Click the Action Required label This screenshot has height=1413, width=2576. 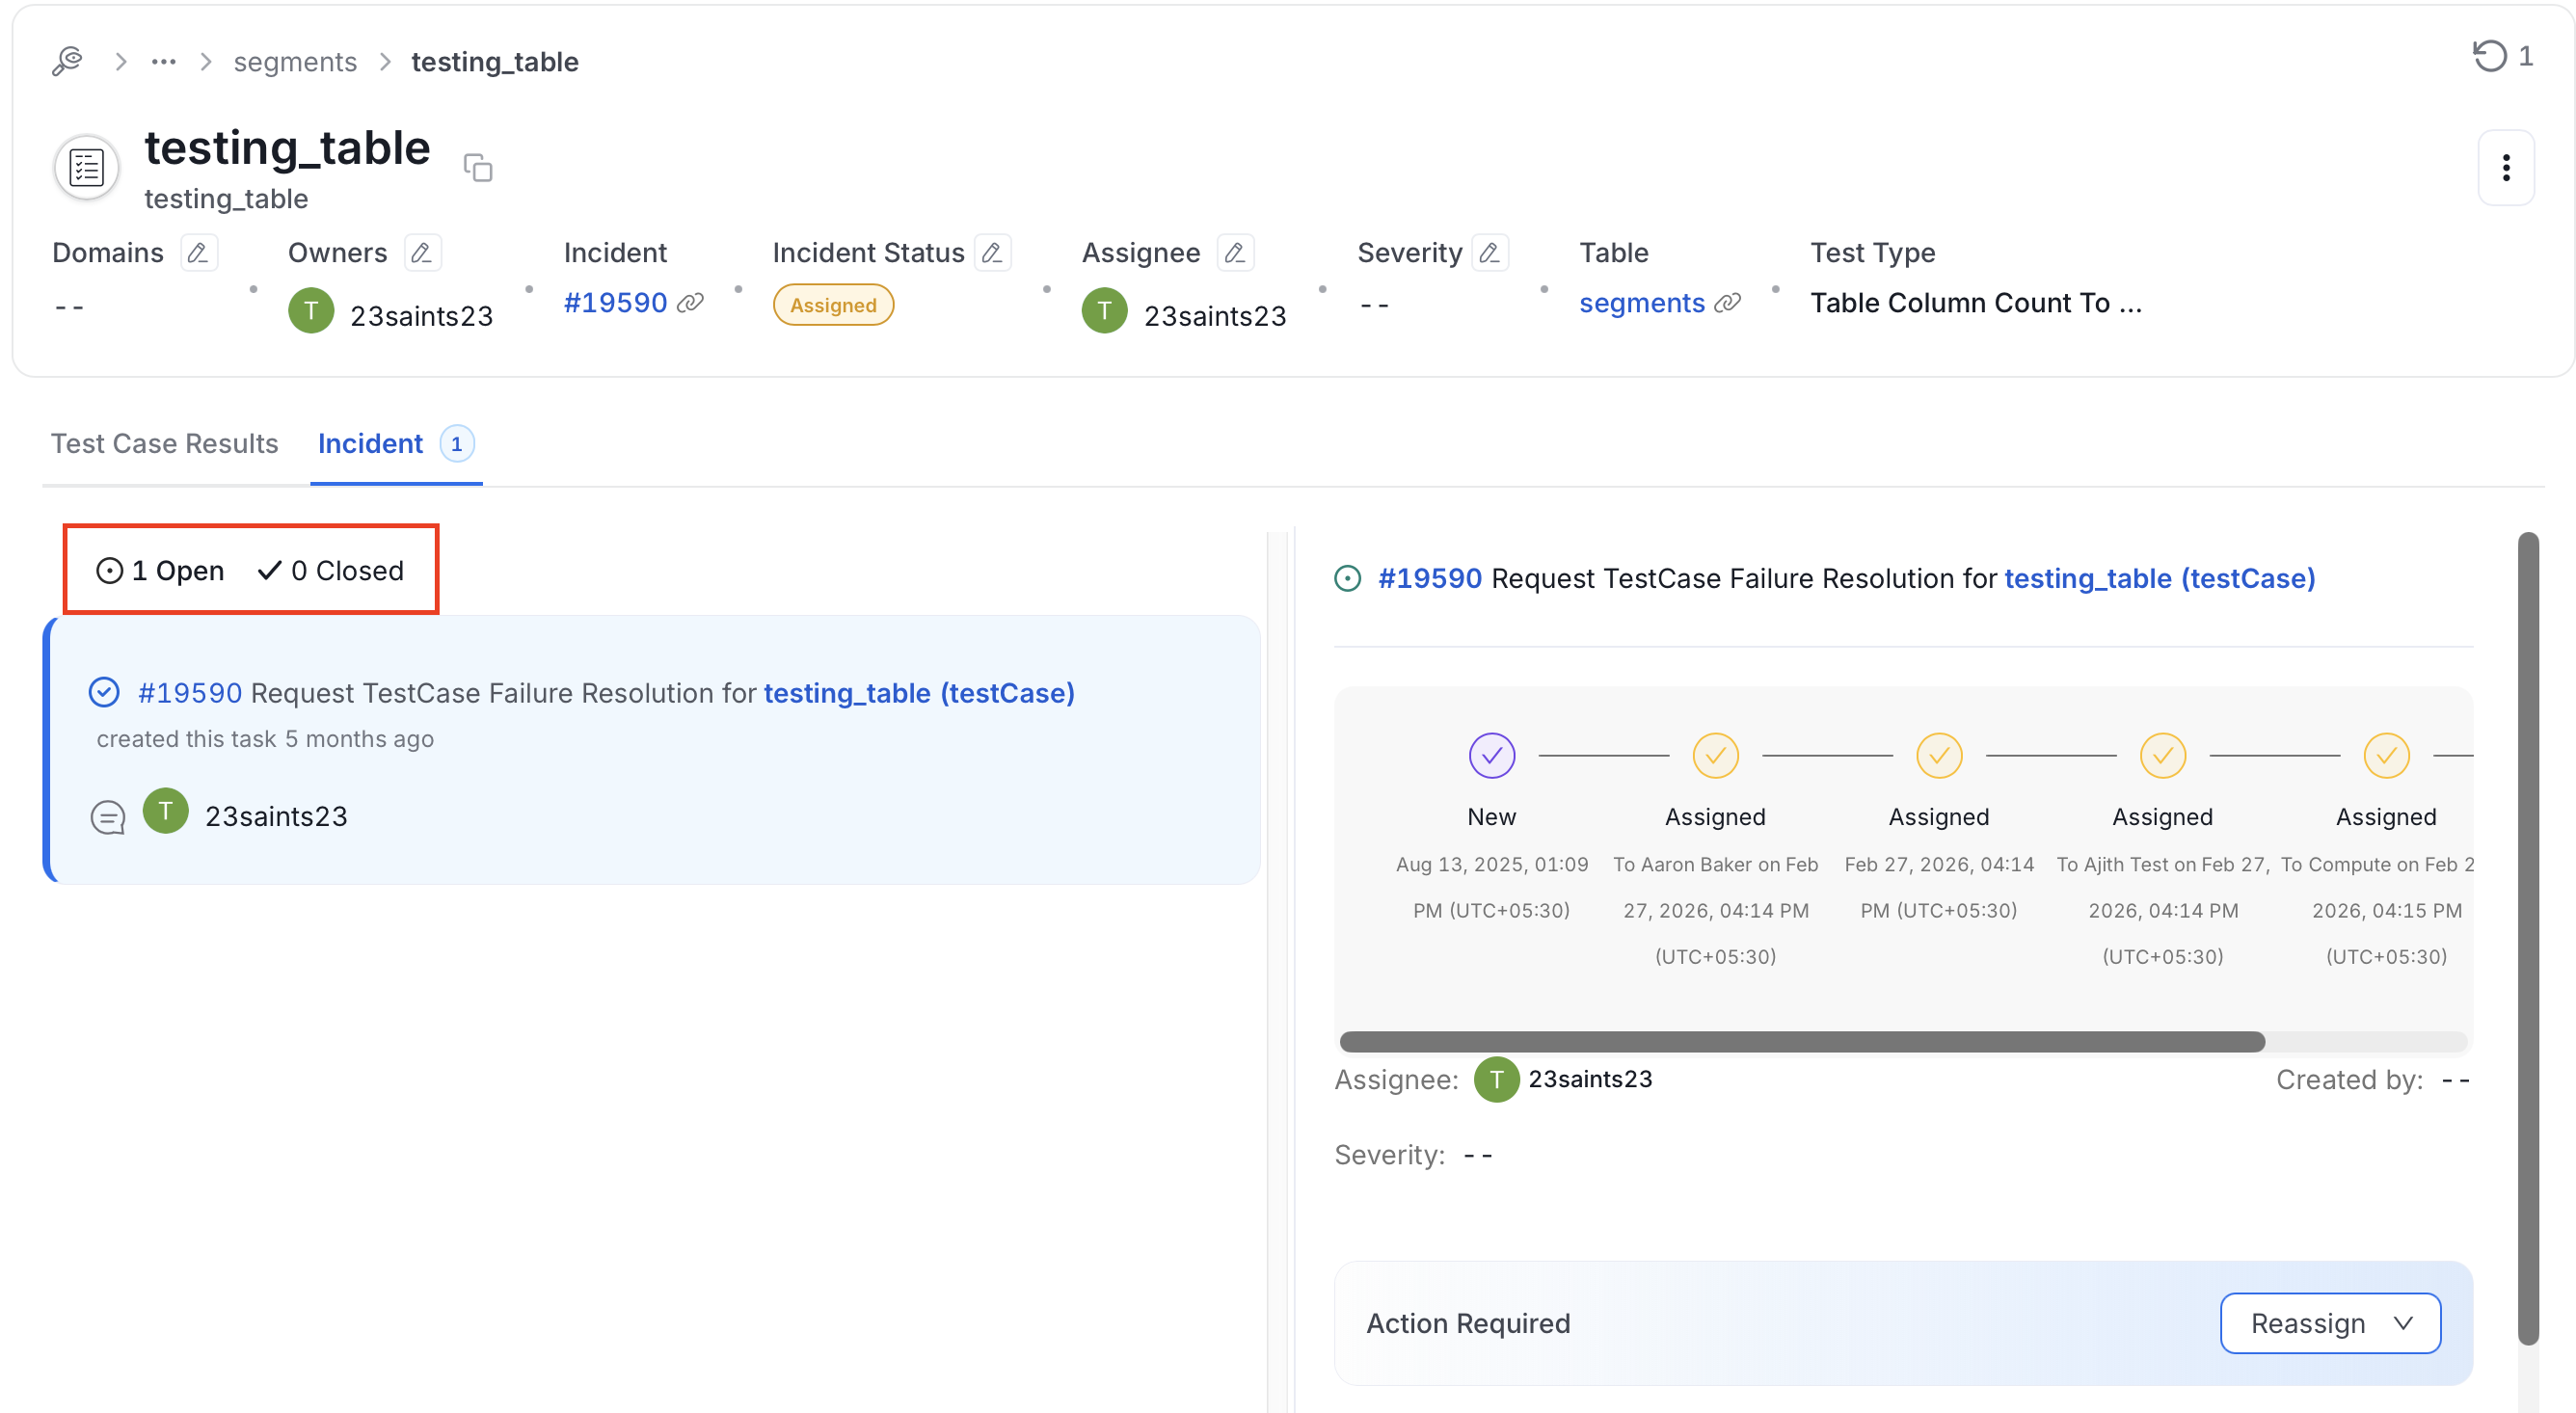click(1468, 1324)
